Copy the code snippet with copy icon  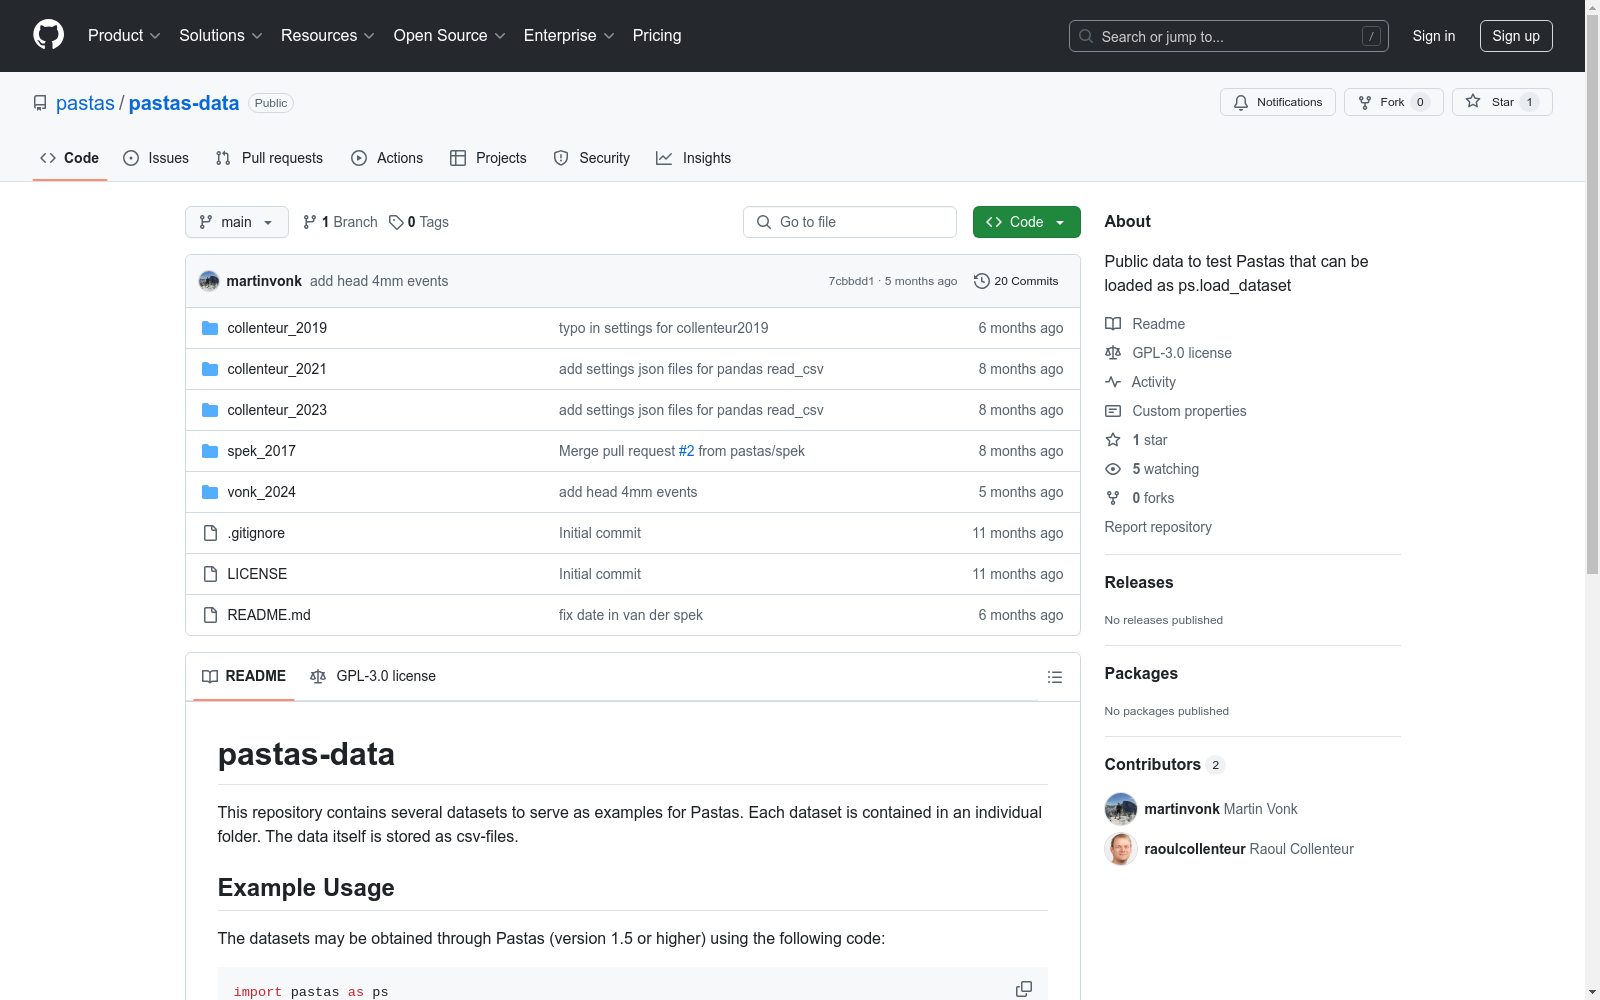click(1024, 989)
